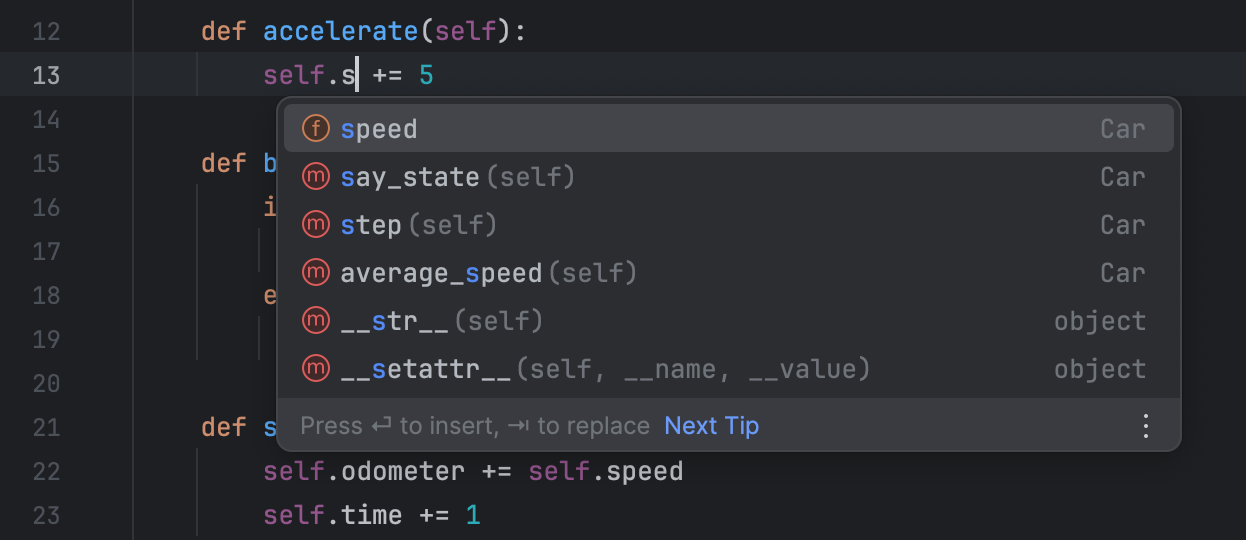Click the method icon beside __setattr__

[316, 369]
